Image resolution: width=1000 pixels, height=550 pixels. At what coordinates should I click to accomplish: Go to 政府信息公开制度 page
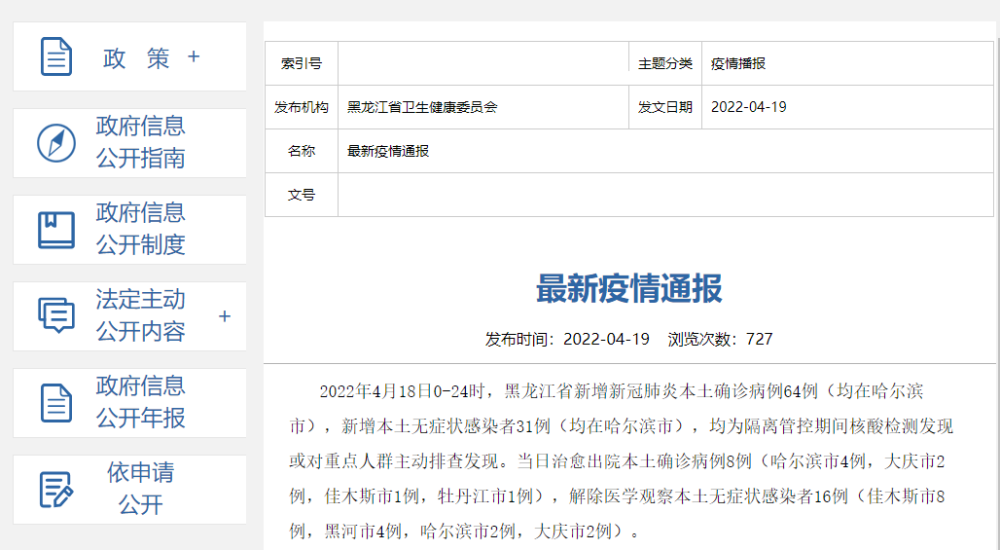point(140,228)
